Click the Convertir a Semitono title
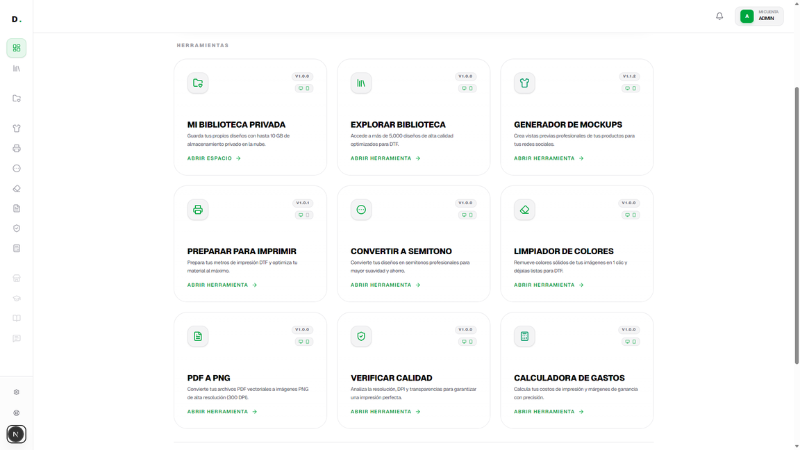 pos(401,251)
